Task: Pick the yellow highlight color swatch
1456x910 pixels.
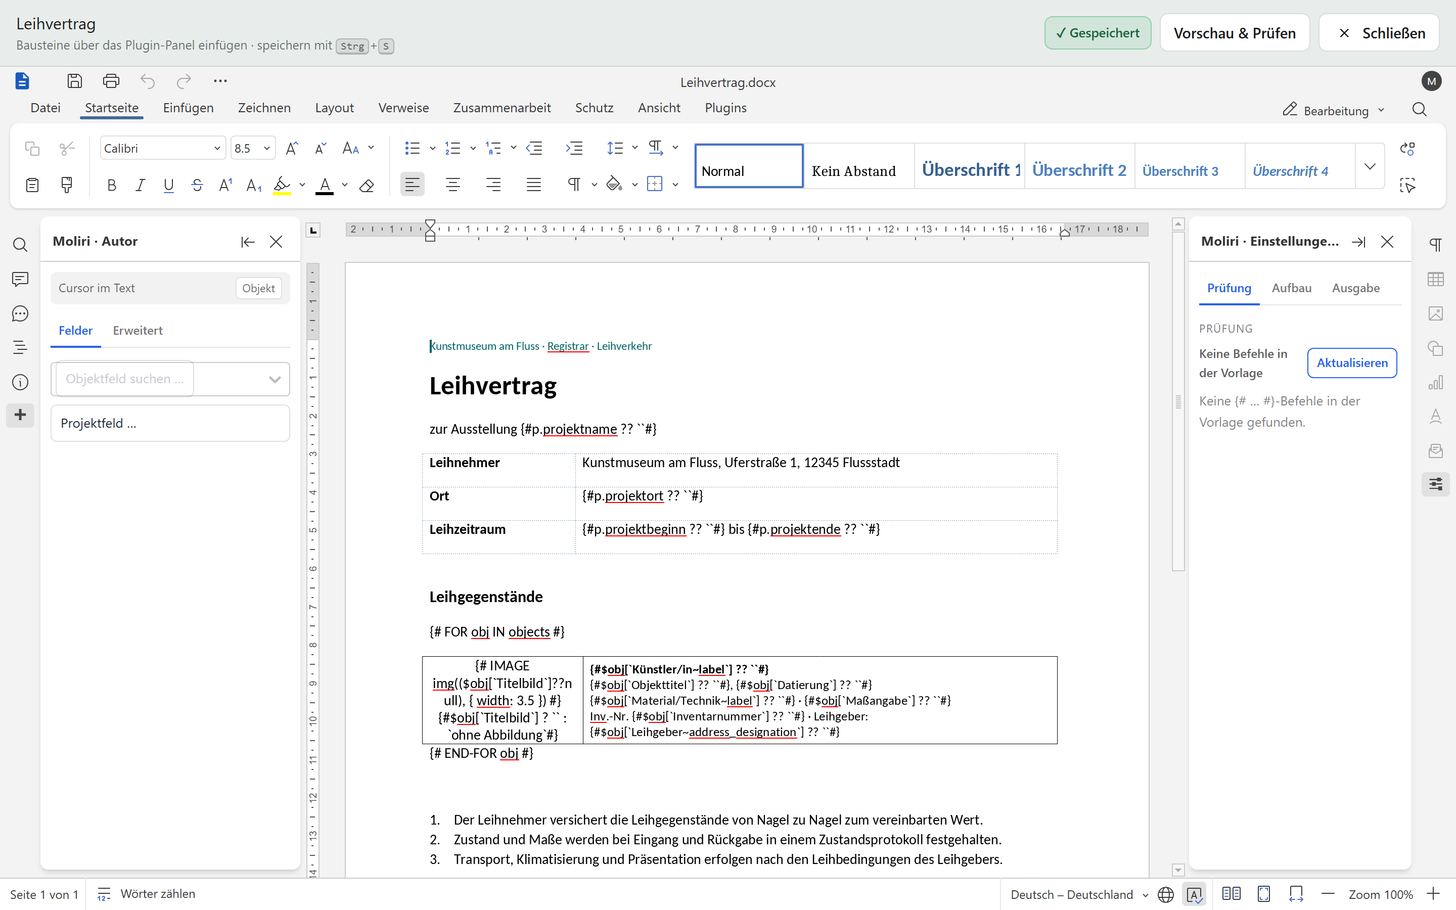Action: tap(282, 185)
